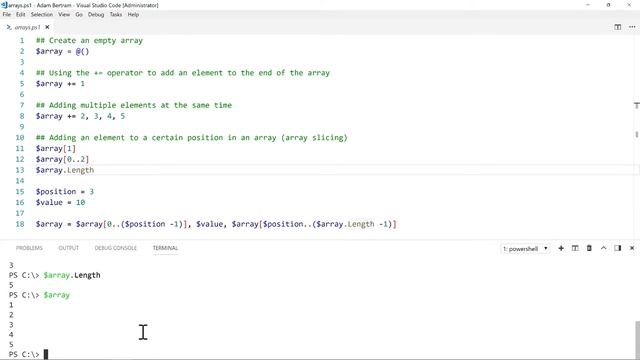Open the editor More Actions ellipsis menu
640x360 pixels.
click(632, 27)
